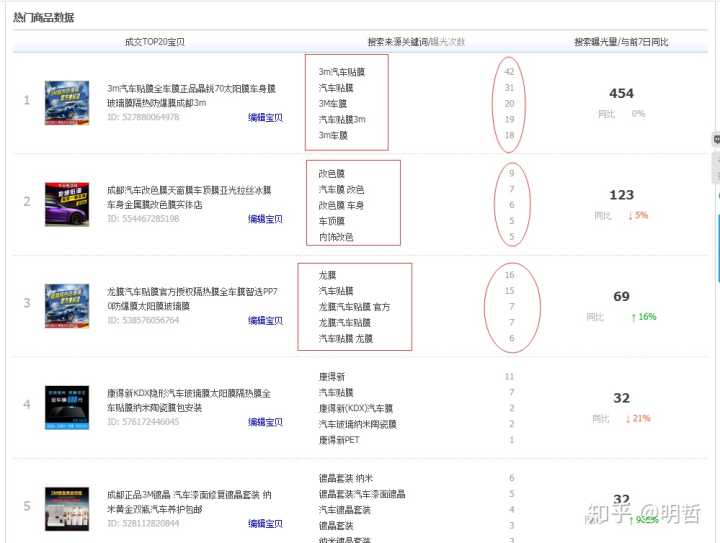The height and width of the screenshot is (543, 720).
Task: Click product ID 527880064978
Action: 143,117
